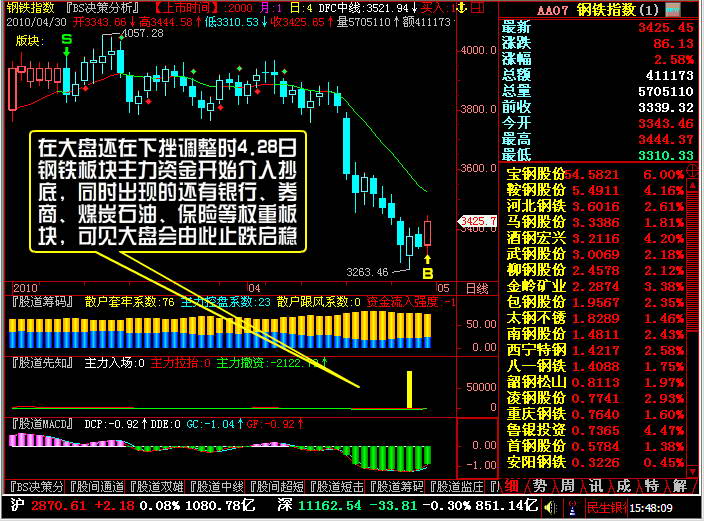Click the tall yellow 主力入场 bar
The width and height of the screenshot is (704, 521).
pos(409,389)
